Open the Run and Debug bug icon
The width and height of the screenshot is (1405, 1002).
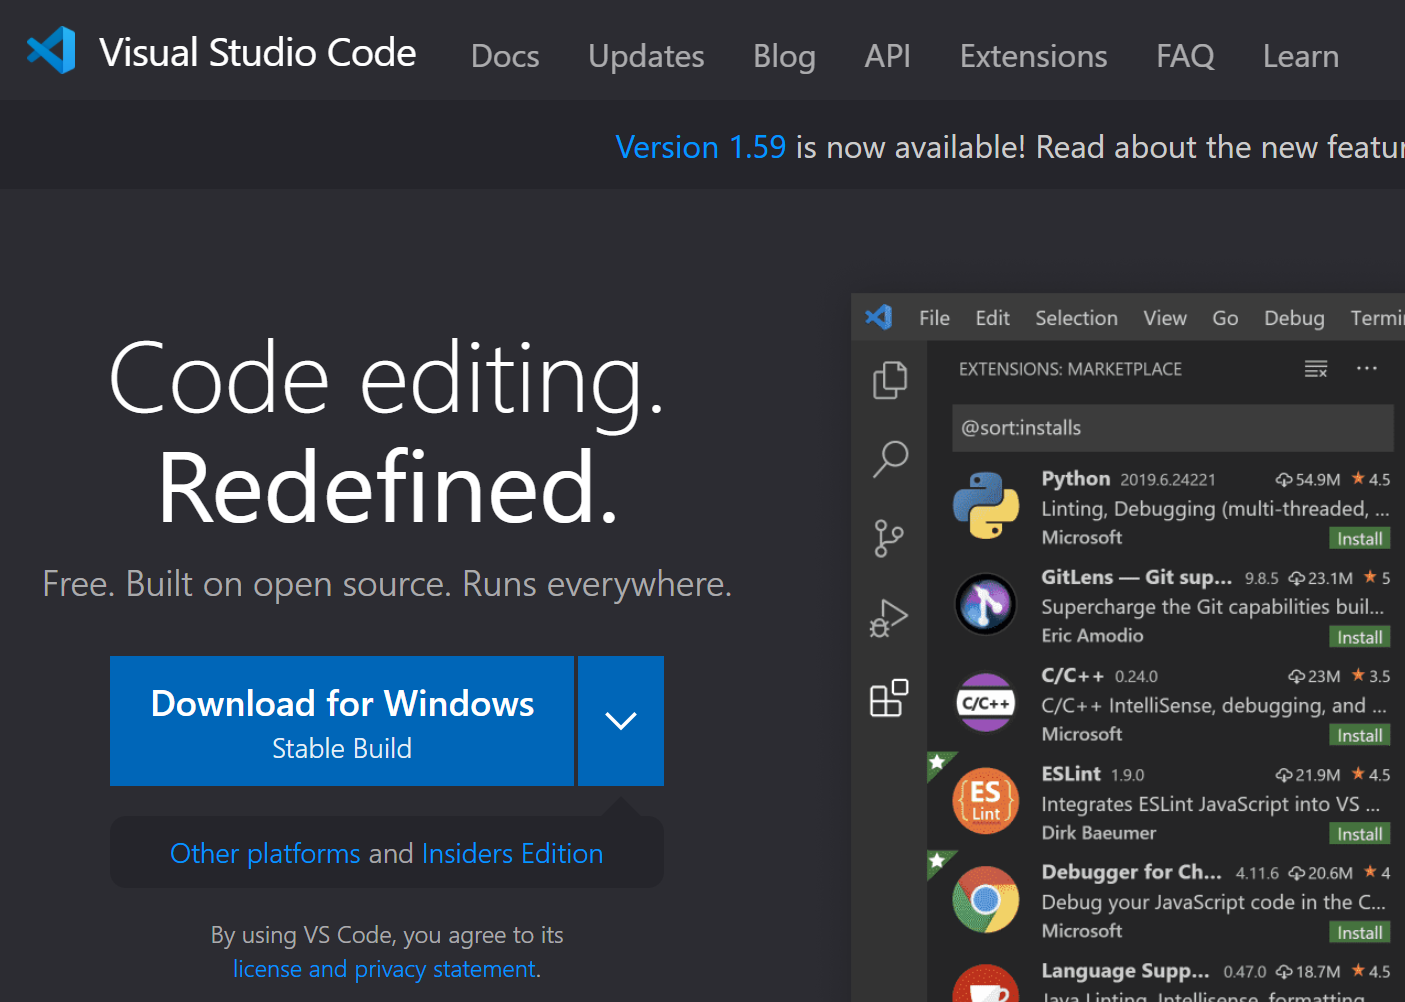pyautogui.click(x=889, y=618)
